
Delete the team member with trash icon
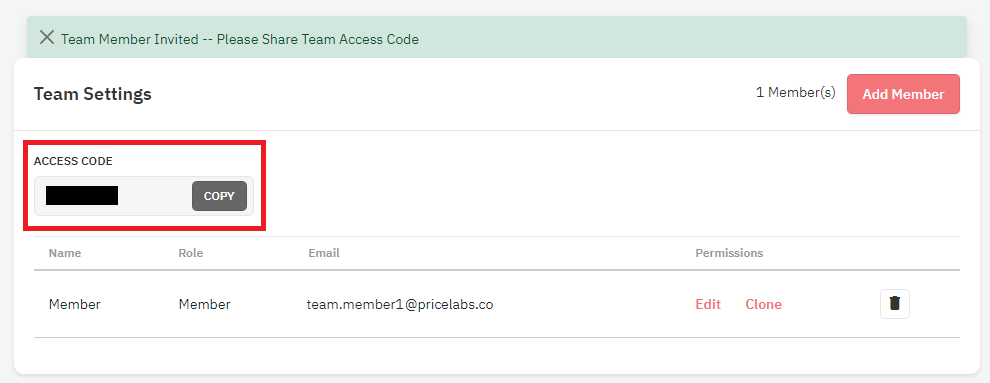click(895, 303)
